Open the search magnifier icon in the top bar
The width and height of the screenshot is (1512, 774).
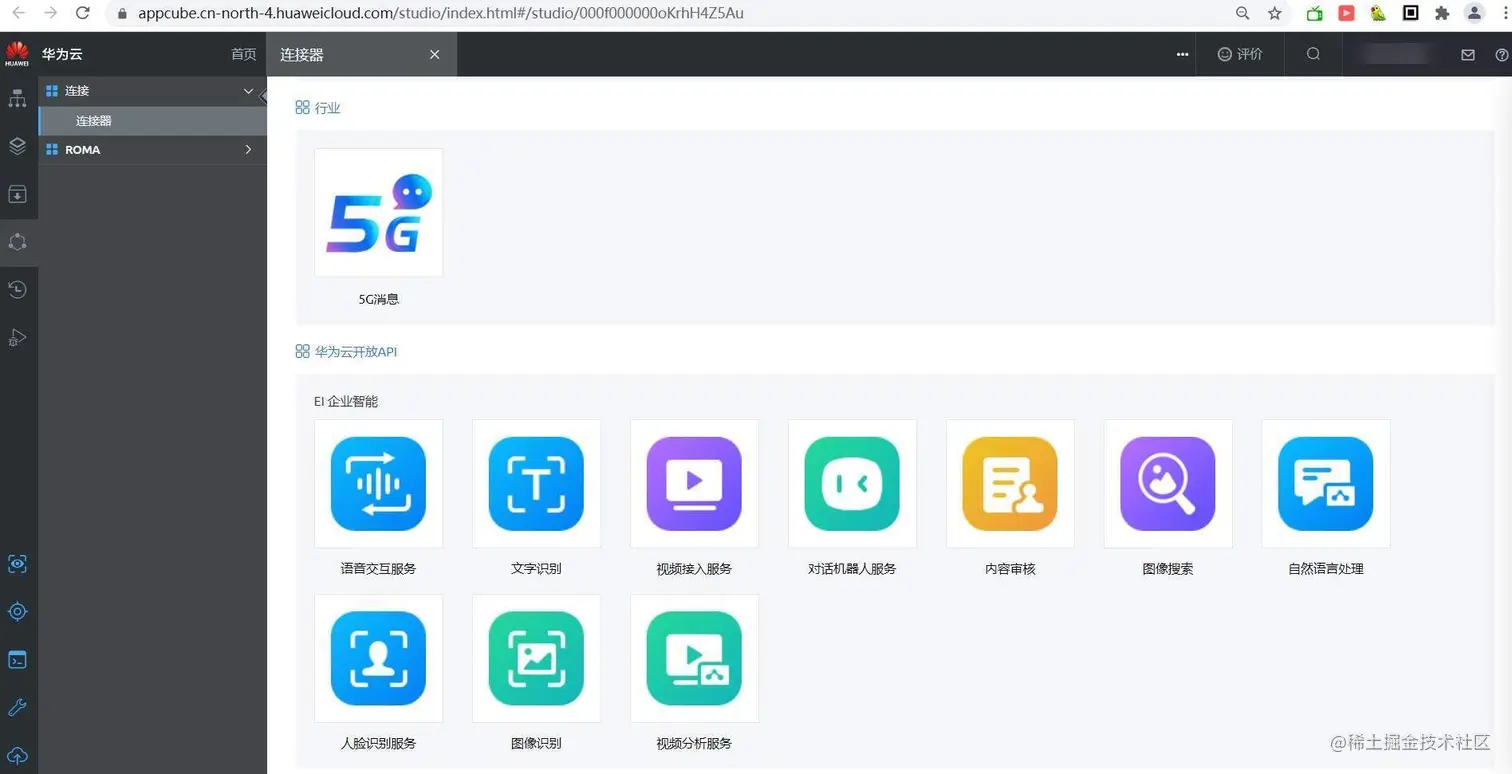1313,54
